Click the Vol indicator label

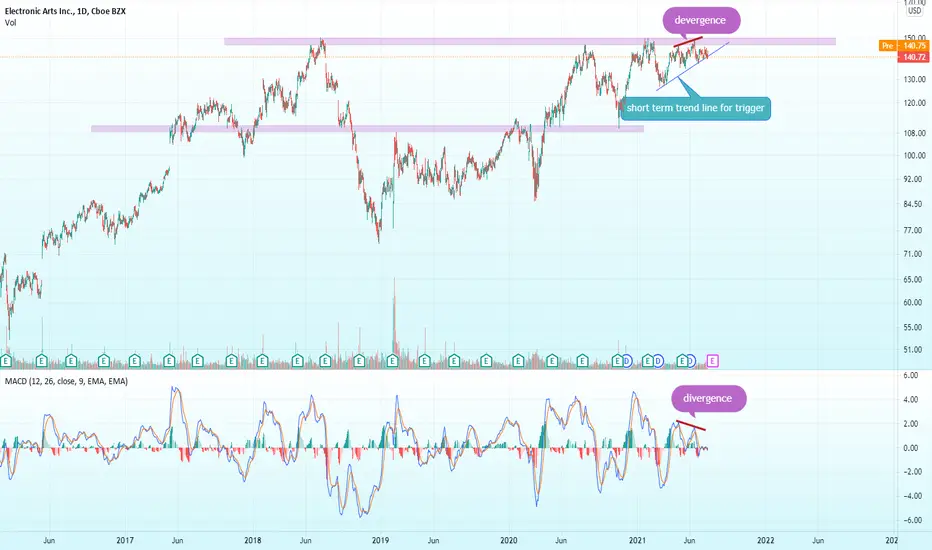11,23
